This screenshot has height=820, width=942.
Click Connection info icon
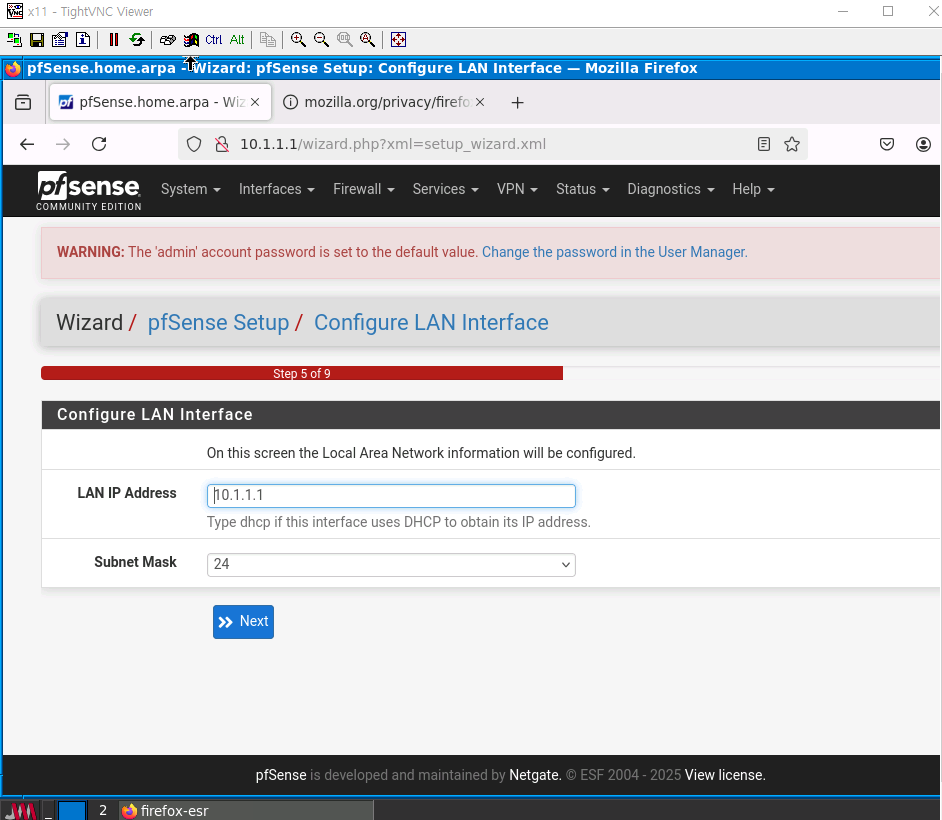tap(83, 40)
